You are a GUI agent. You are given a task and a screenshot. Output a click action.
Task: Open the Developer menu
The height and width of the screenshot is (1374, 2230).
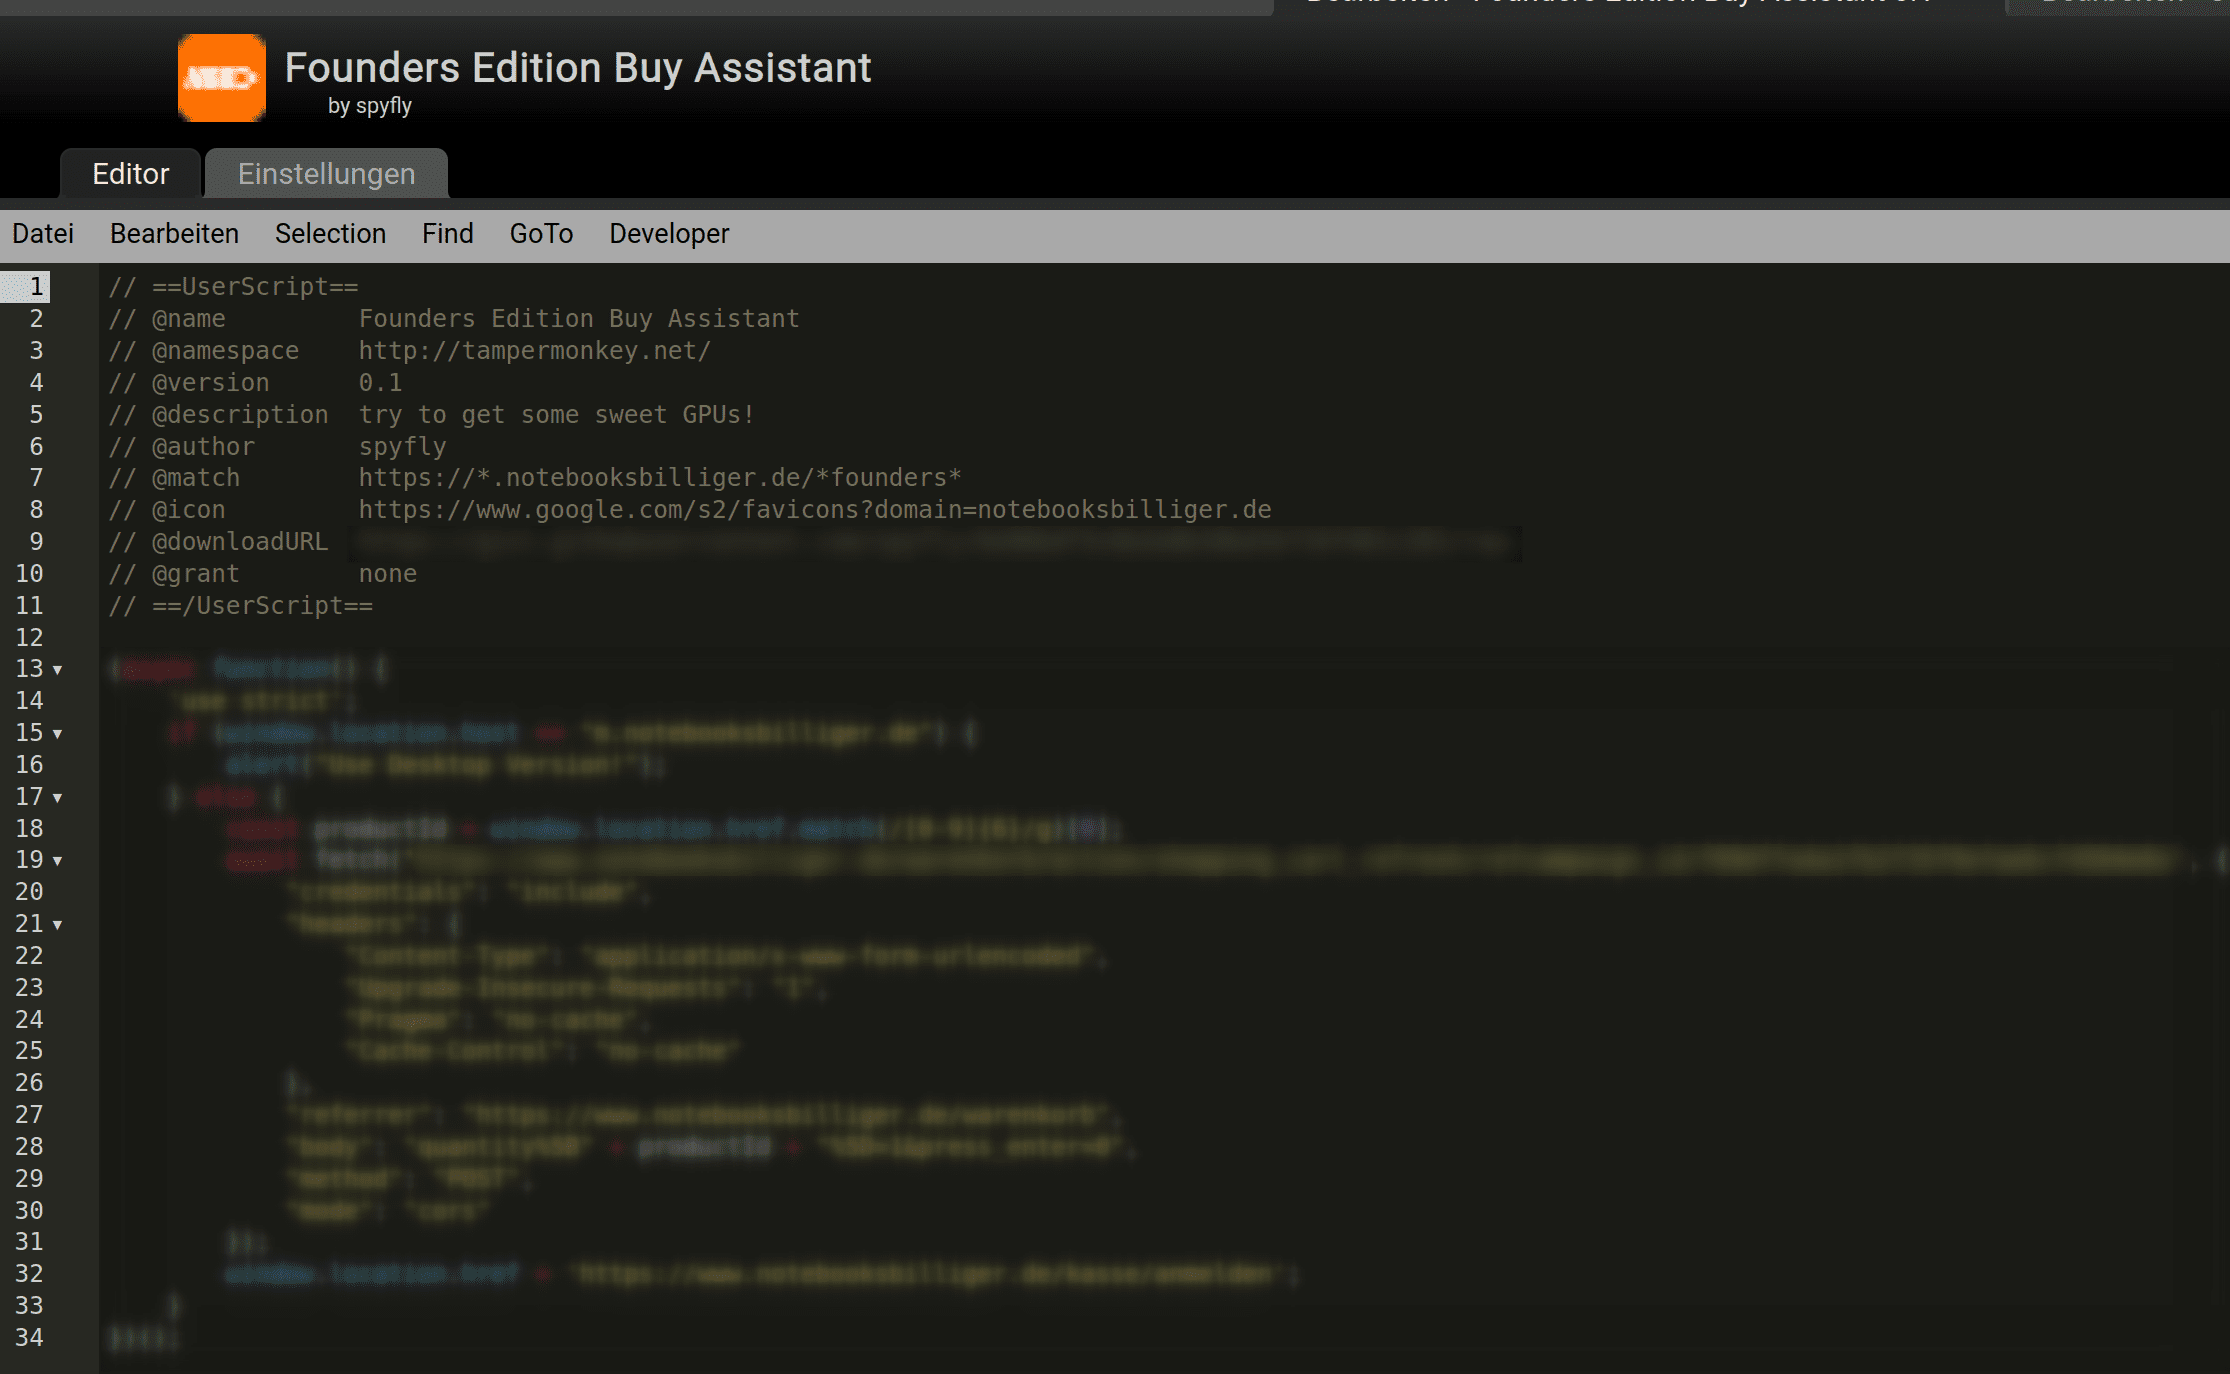669,233
